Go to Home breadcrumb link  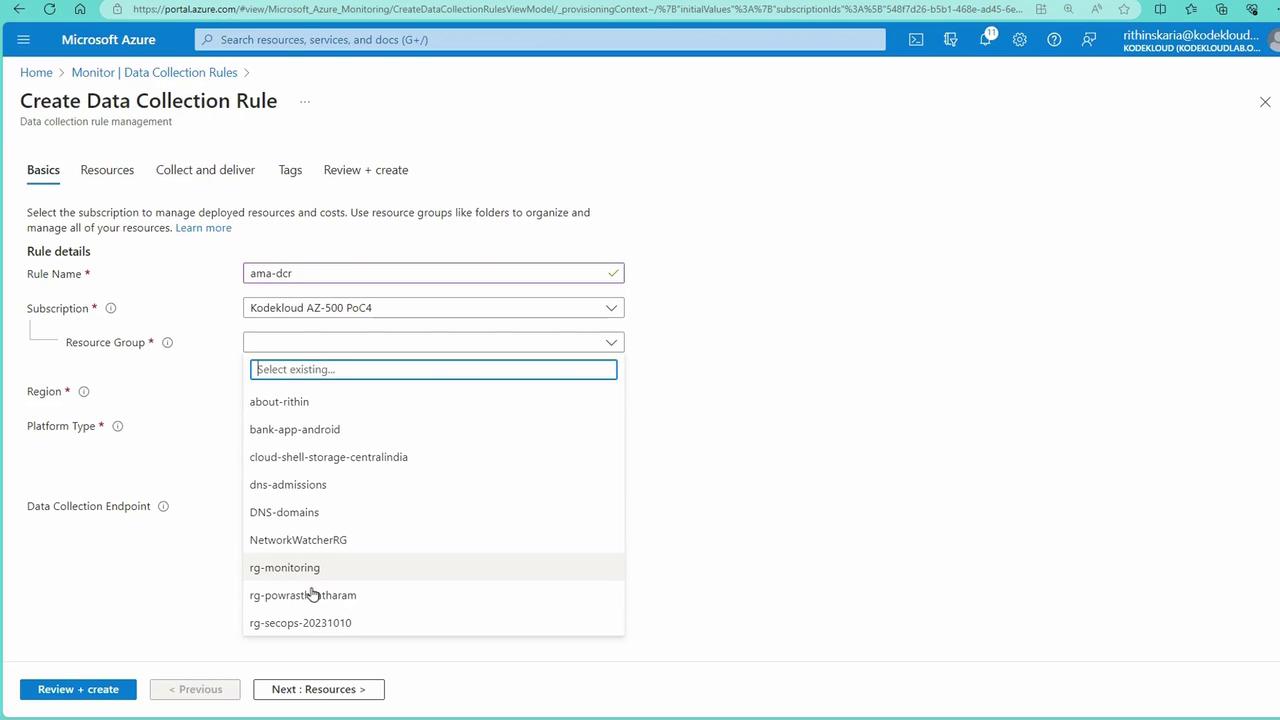pos(36,73)
